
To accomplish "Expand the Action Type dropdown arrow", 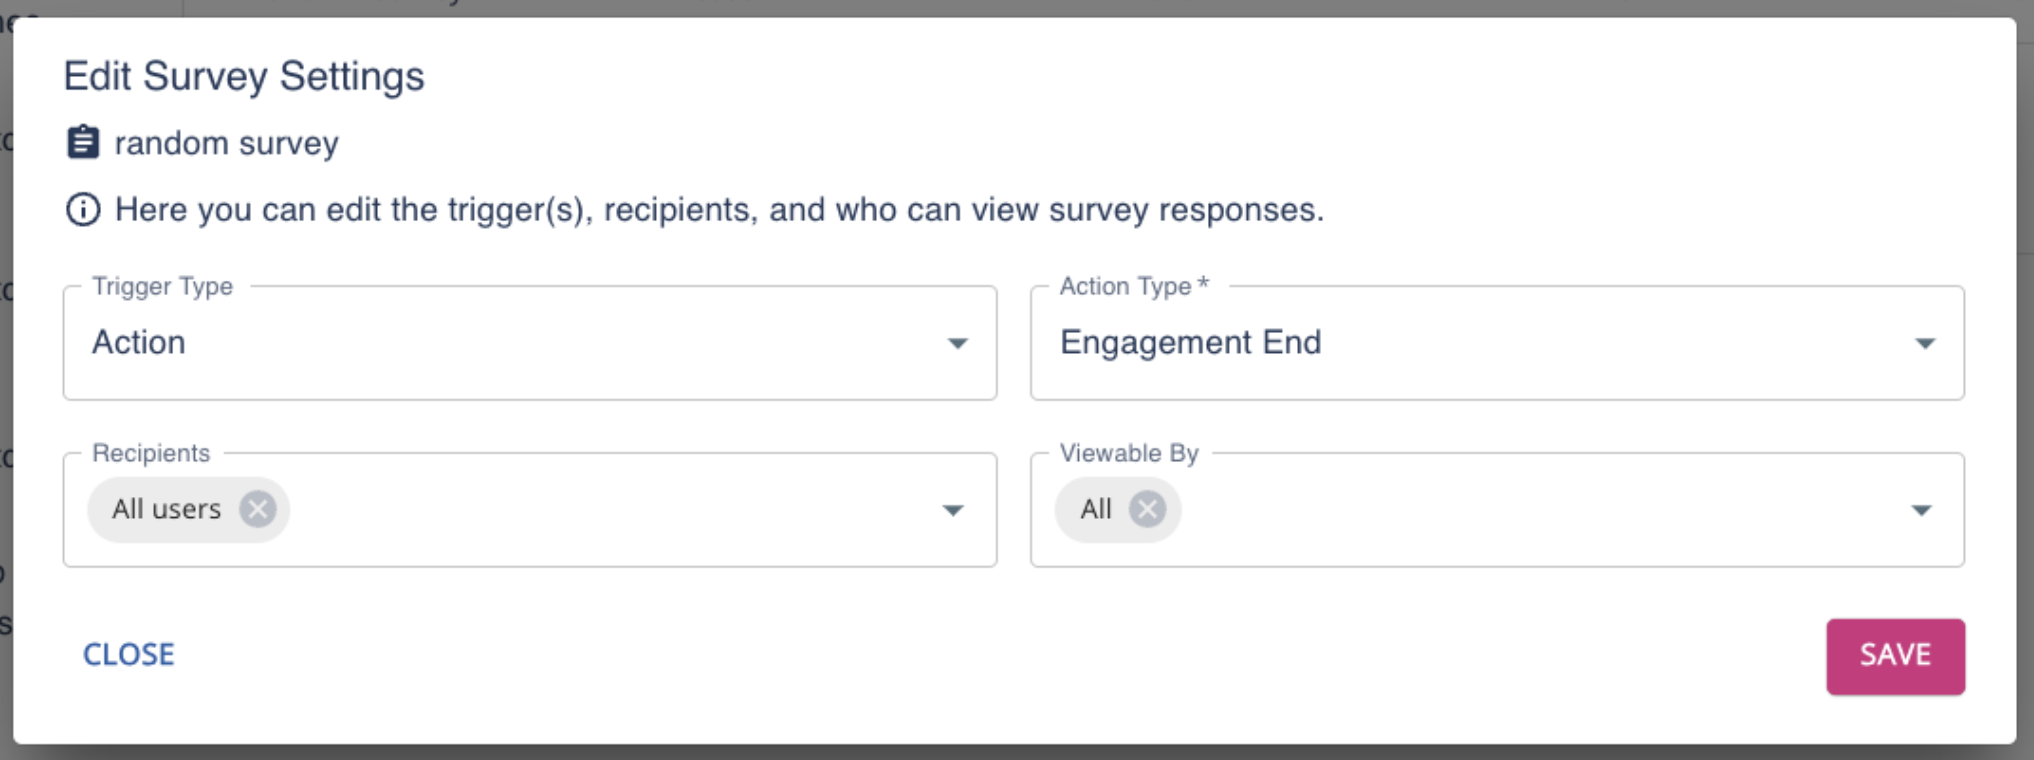I will click(x=1925, y=344).
